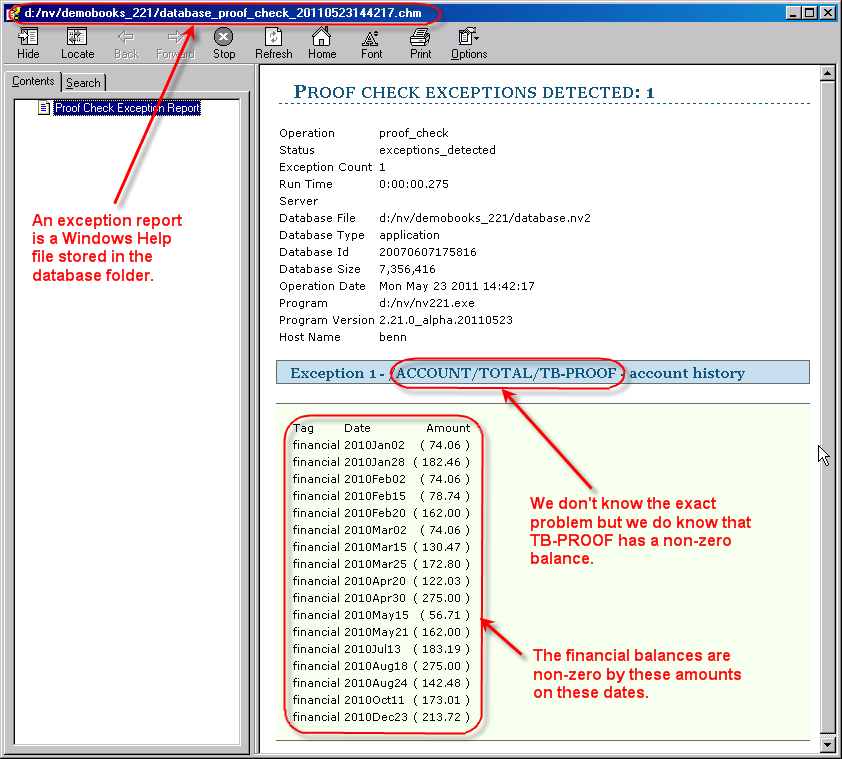This screenshot has width=842, height=759.
Task: Switch to the Search tab
Action: coord(83,83)
